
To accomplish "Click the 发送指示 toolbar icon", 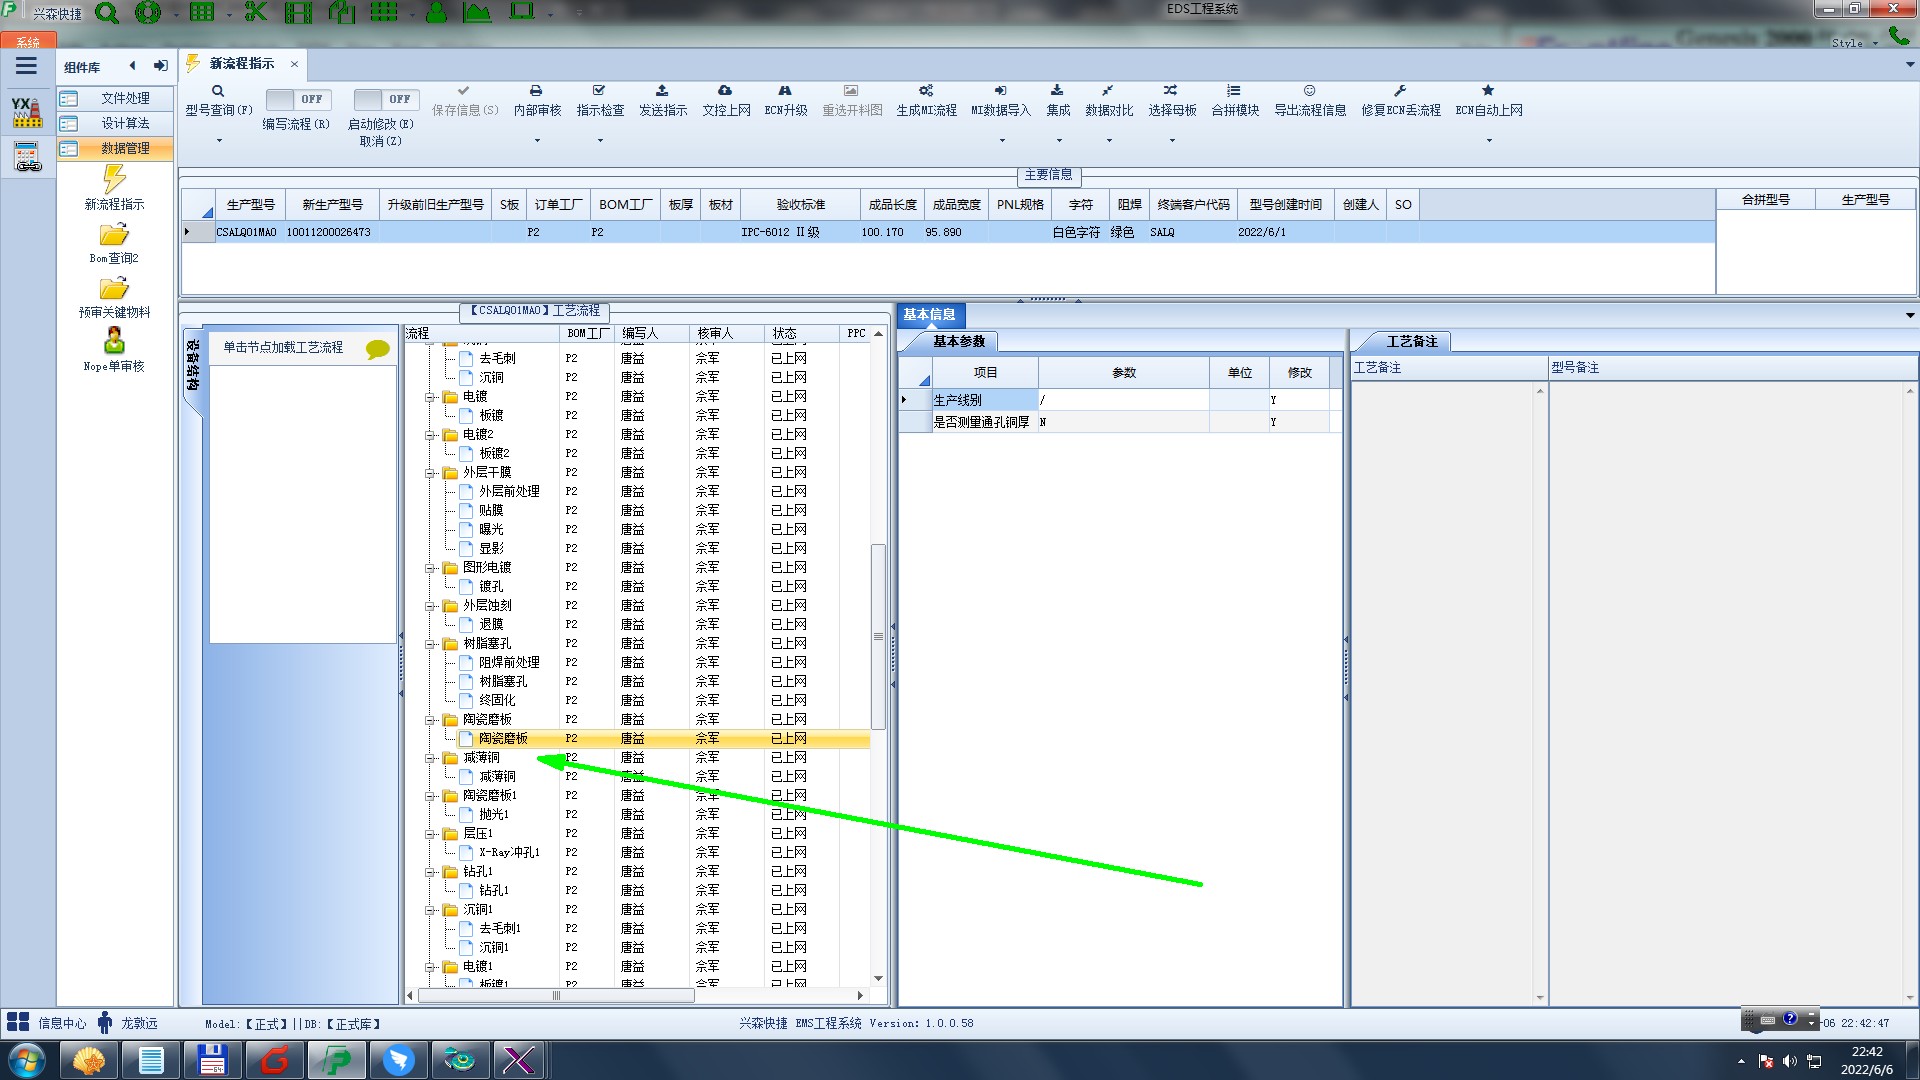I will click(662, 91).
